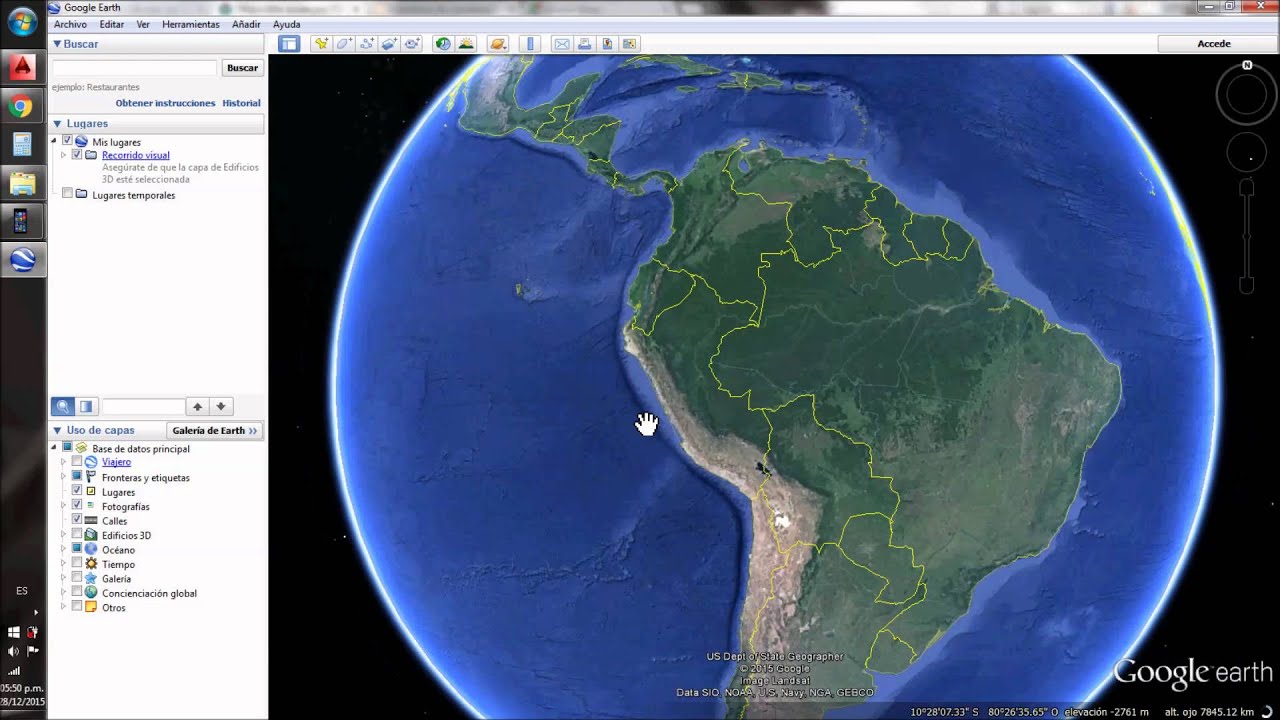This screenshot has width=1280, height=720.
Task: Toggle the Mis lugares checkbox
Action: pyautogui.click(x=67, y=141)
